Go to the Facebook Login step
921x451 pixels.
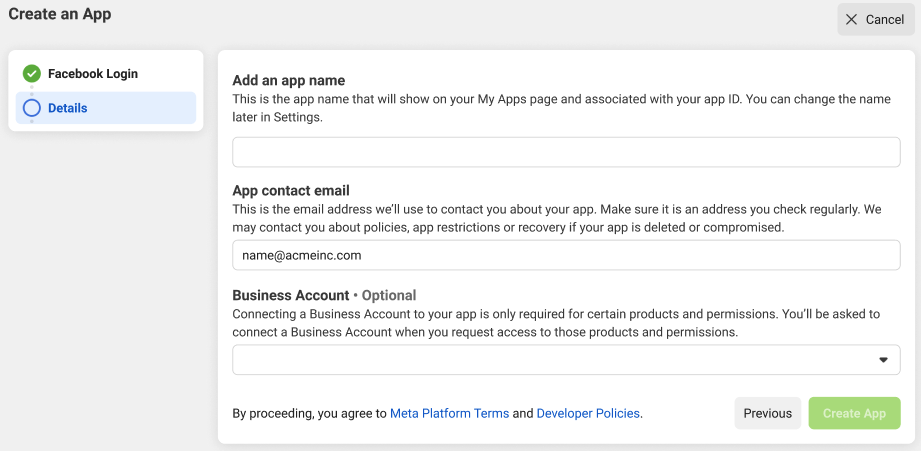tap(92, 74)
